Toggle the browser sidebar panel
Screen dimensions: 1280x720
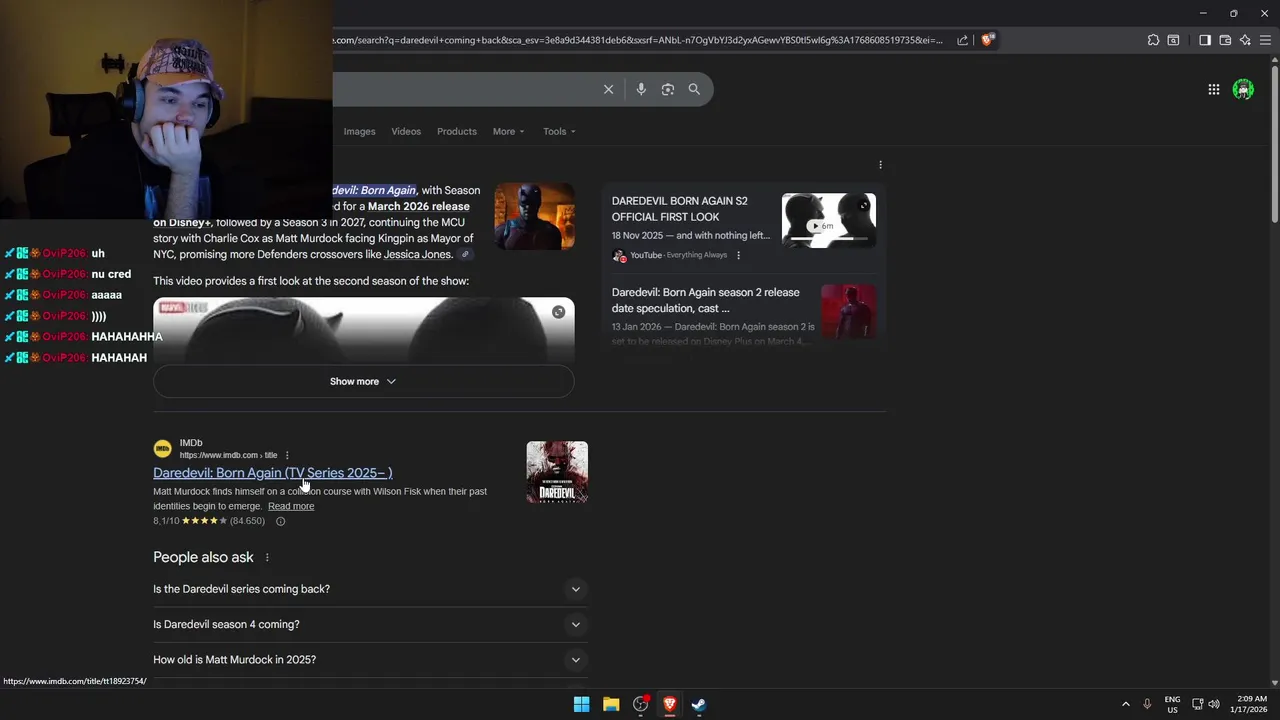tap(1204, 40)
